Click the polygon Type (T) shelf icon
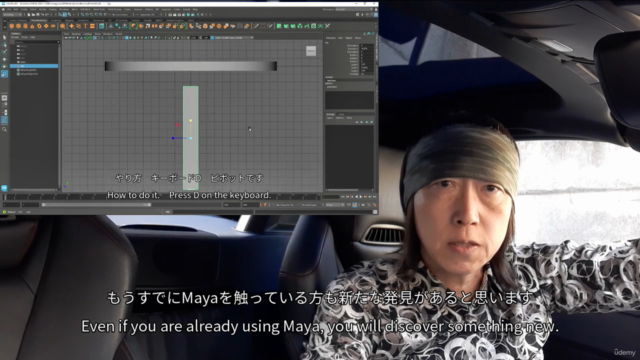Image resolution: width=640 pixels, height=360 pixels. [85, 26]
